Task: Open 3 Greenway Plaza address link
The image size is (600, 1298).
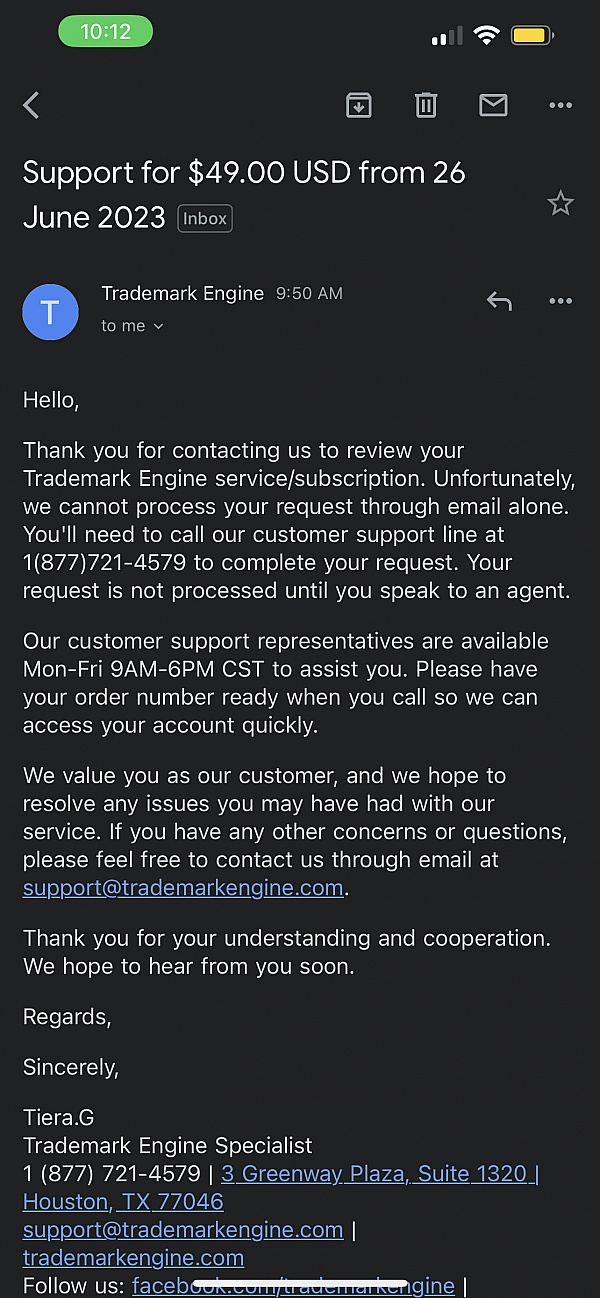Action: click(x=379, y=1173)
